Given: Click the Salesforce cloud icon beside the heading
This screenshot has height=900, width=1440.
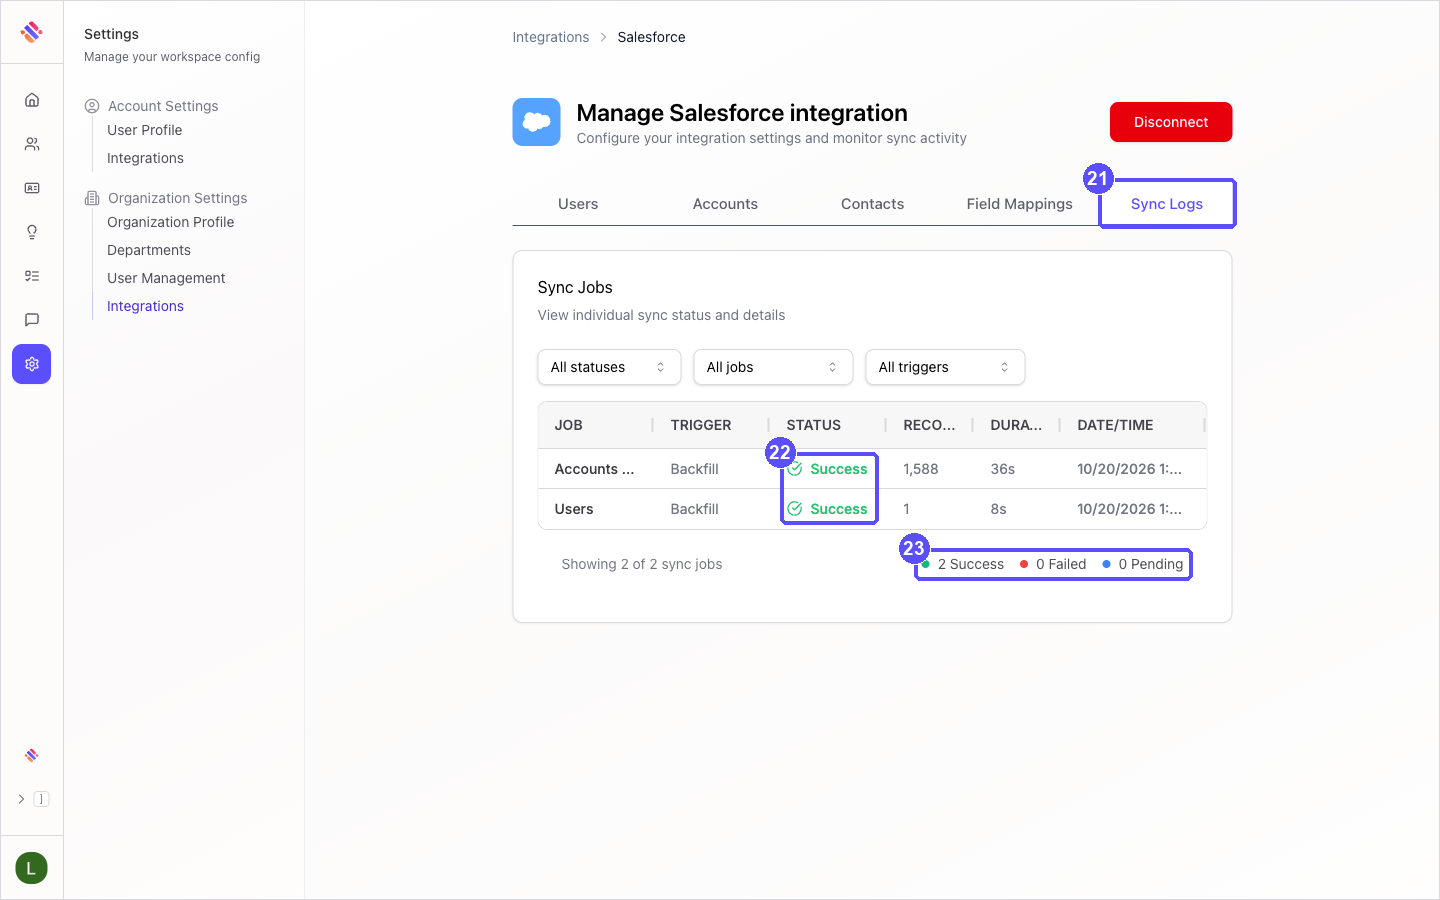Looking at the screenshot, I should point(537,122).
